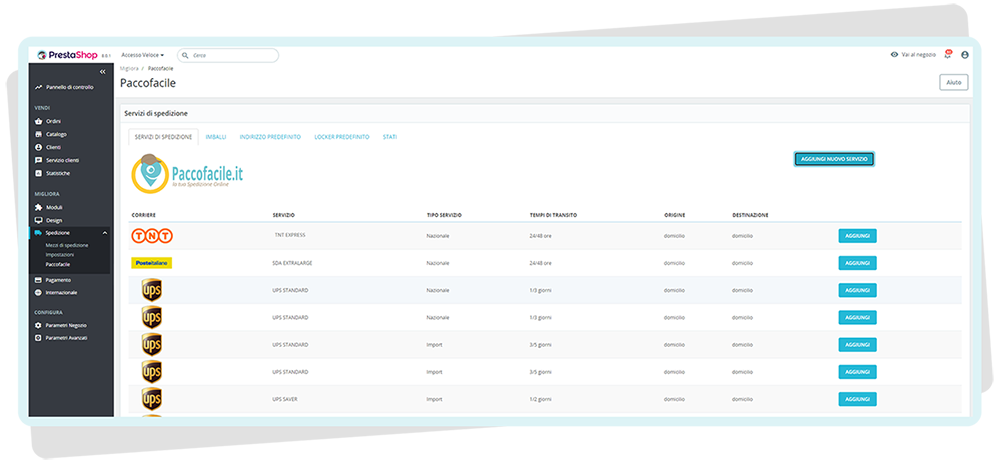This screenshot has width=1000, height=462.
Task: Open notifications bell icon
Action: point(948,55)
